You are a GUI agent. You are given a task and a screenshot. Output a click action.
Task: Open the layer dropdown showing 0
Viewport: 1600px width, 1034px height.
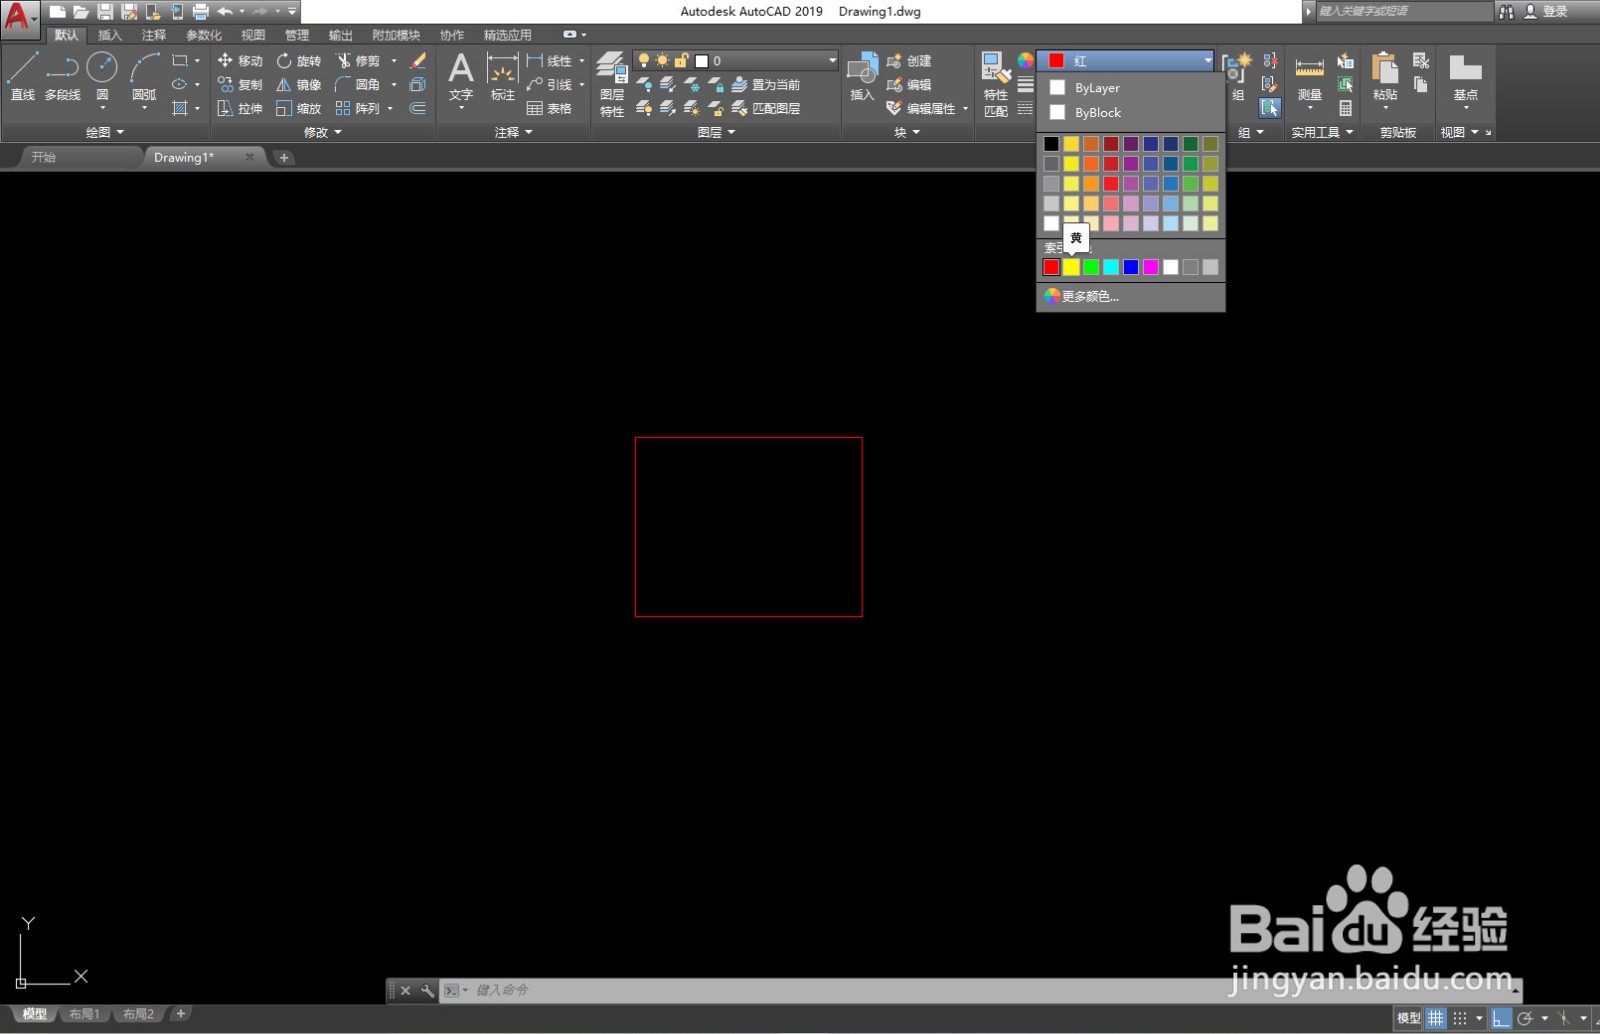pos(735,61)
